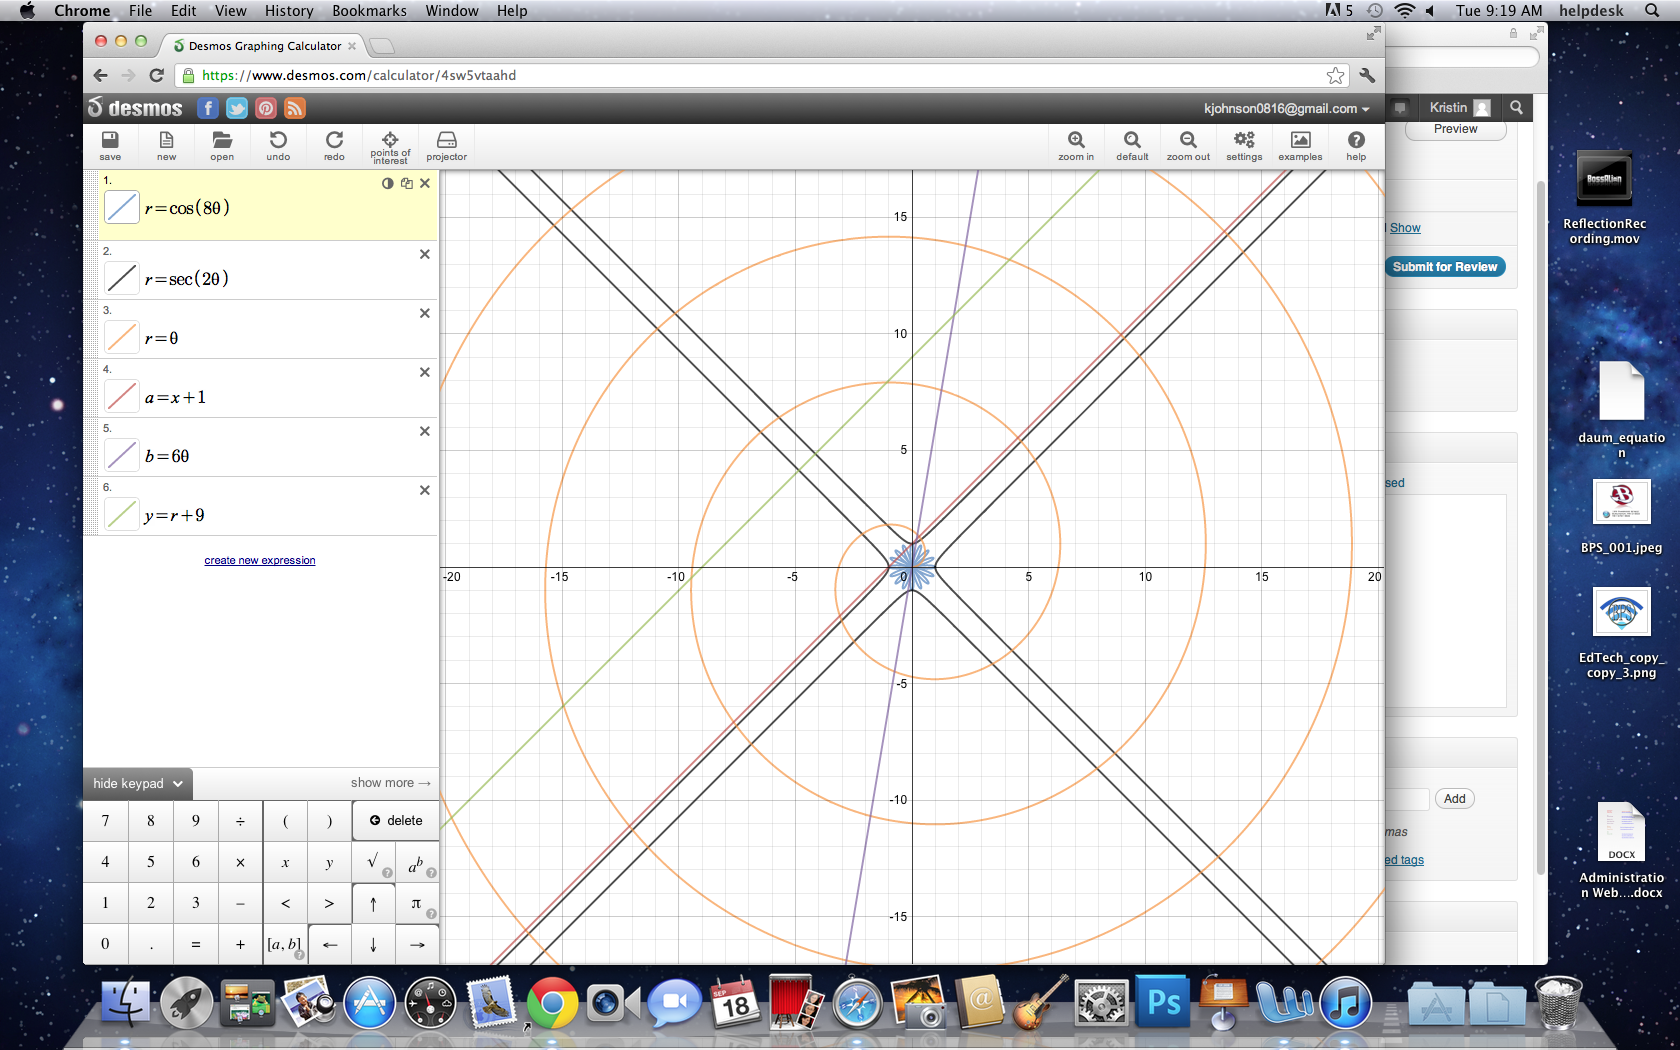1680x1050 pixels.
Task: Click the create new expression link
Action: (x=260, y=560)
